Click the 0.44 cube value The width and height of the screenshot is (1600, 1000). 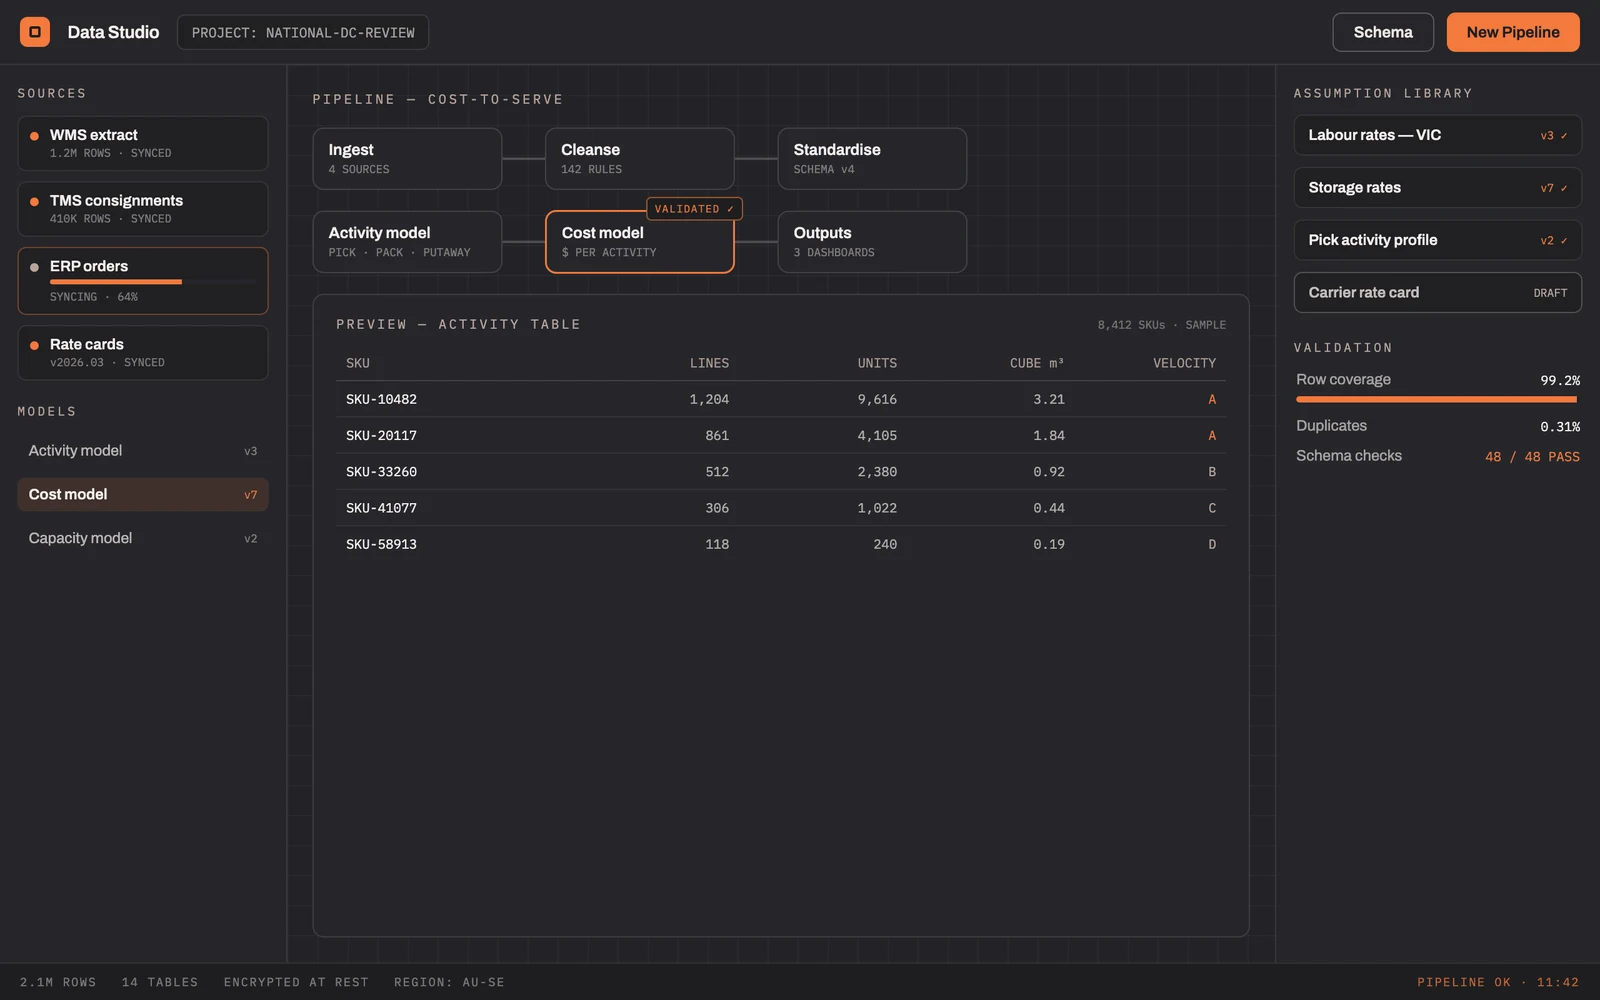(x=1049, y=508)
